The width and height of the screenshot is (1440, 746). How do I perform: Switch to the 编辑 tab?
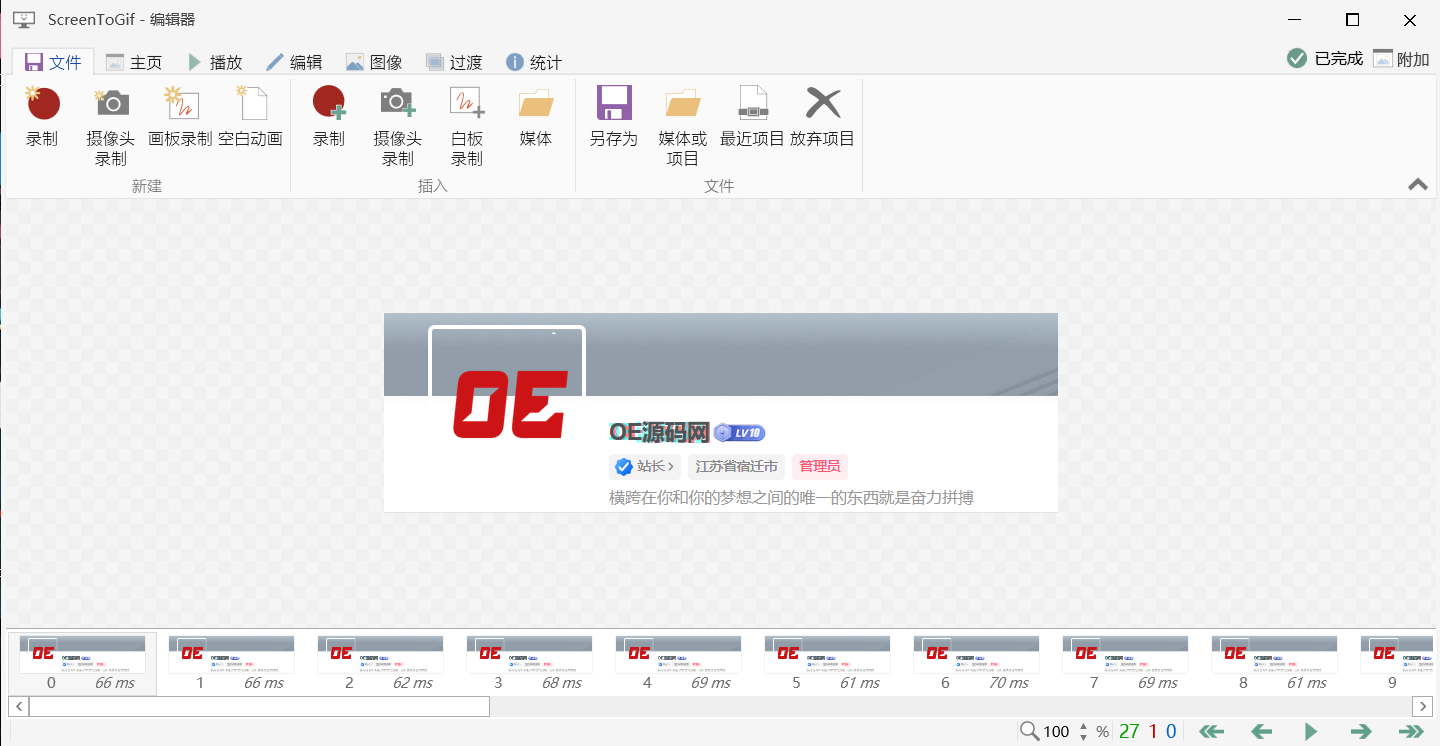click(x=293, y=62)
